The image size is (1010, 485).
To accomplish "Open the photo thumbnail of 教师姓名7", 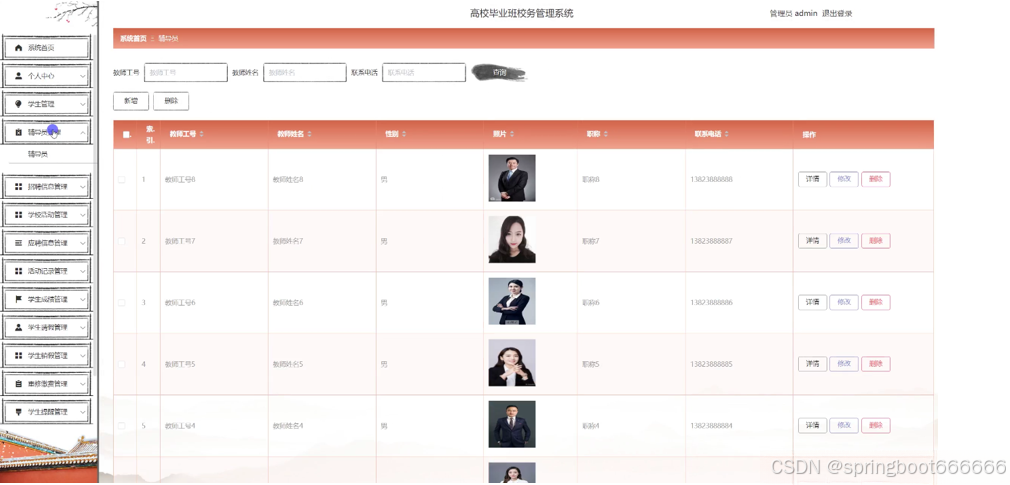I will click(511, 240).
